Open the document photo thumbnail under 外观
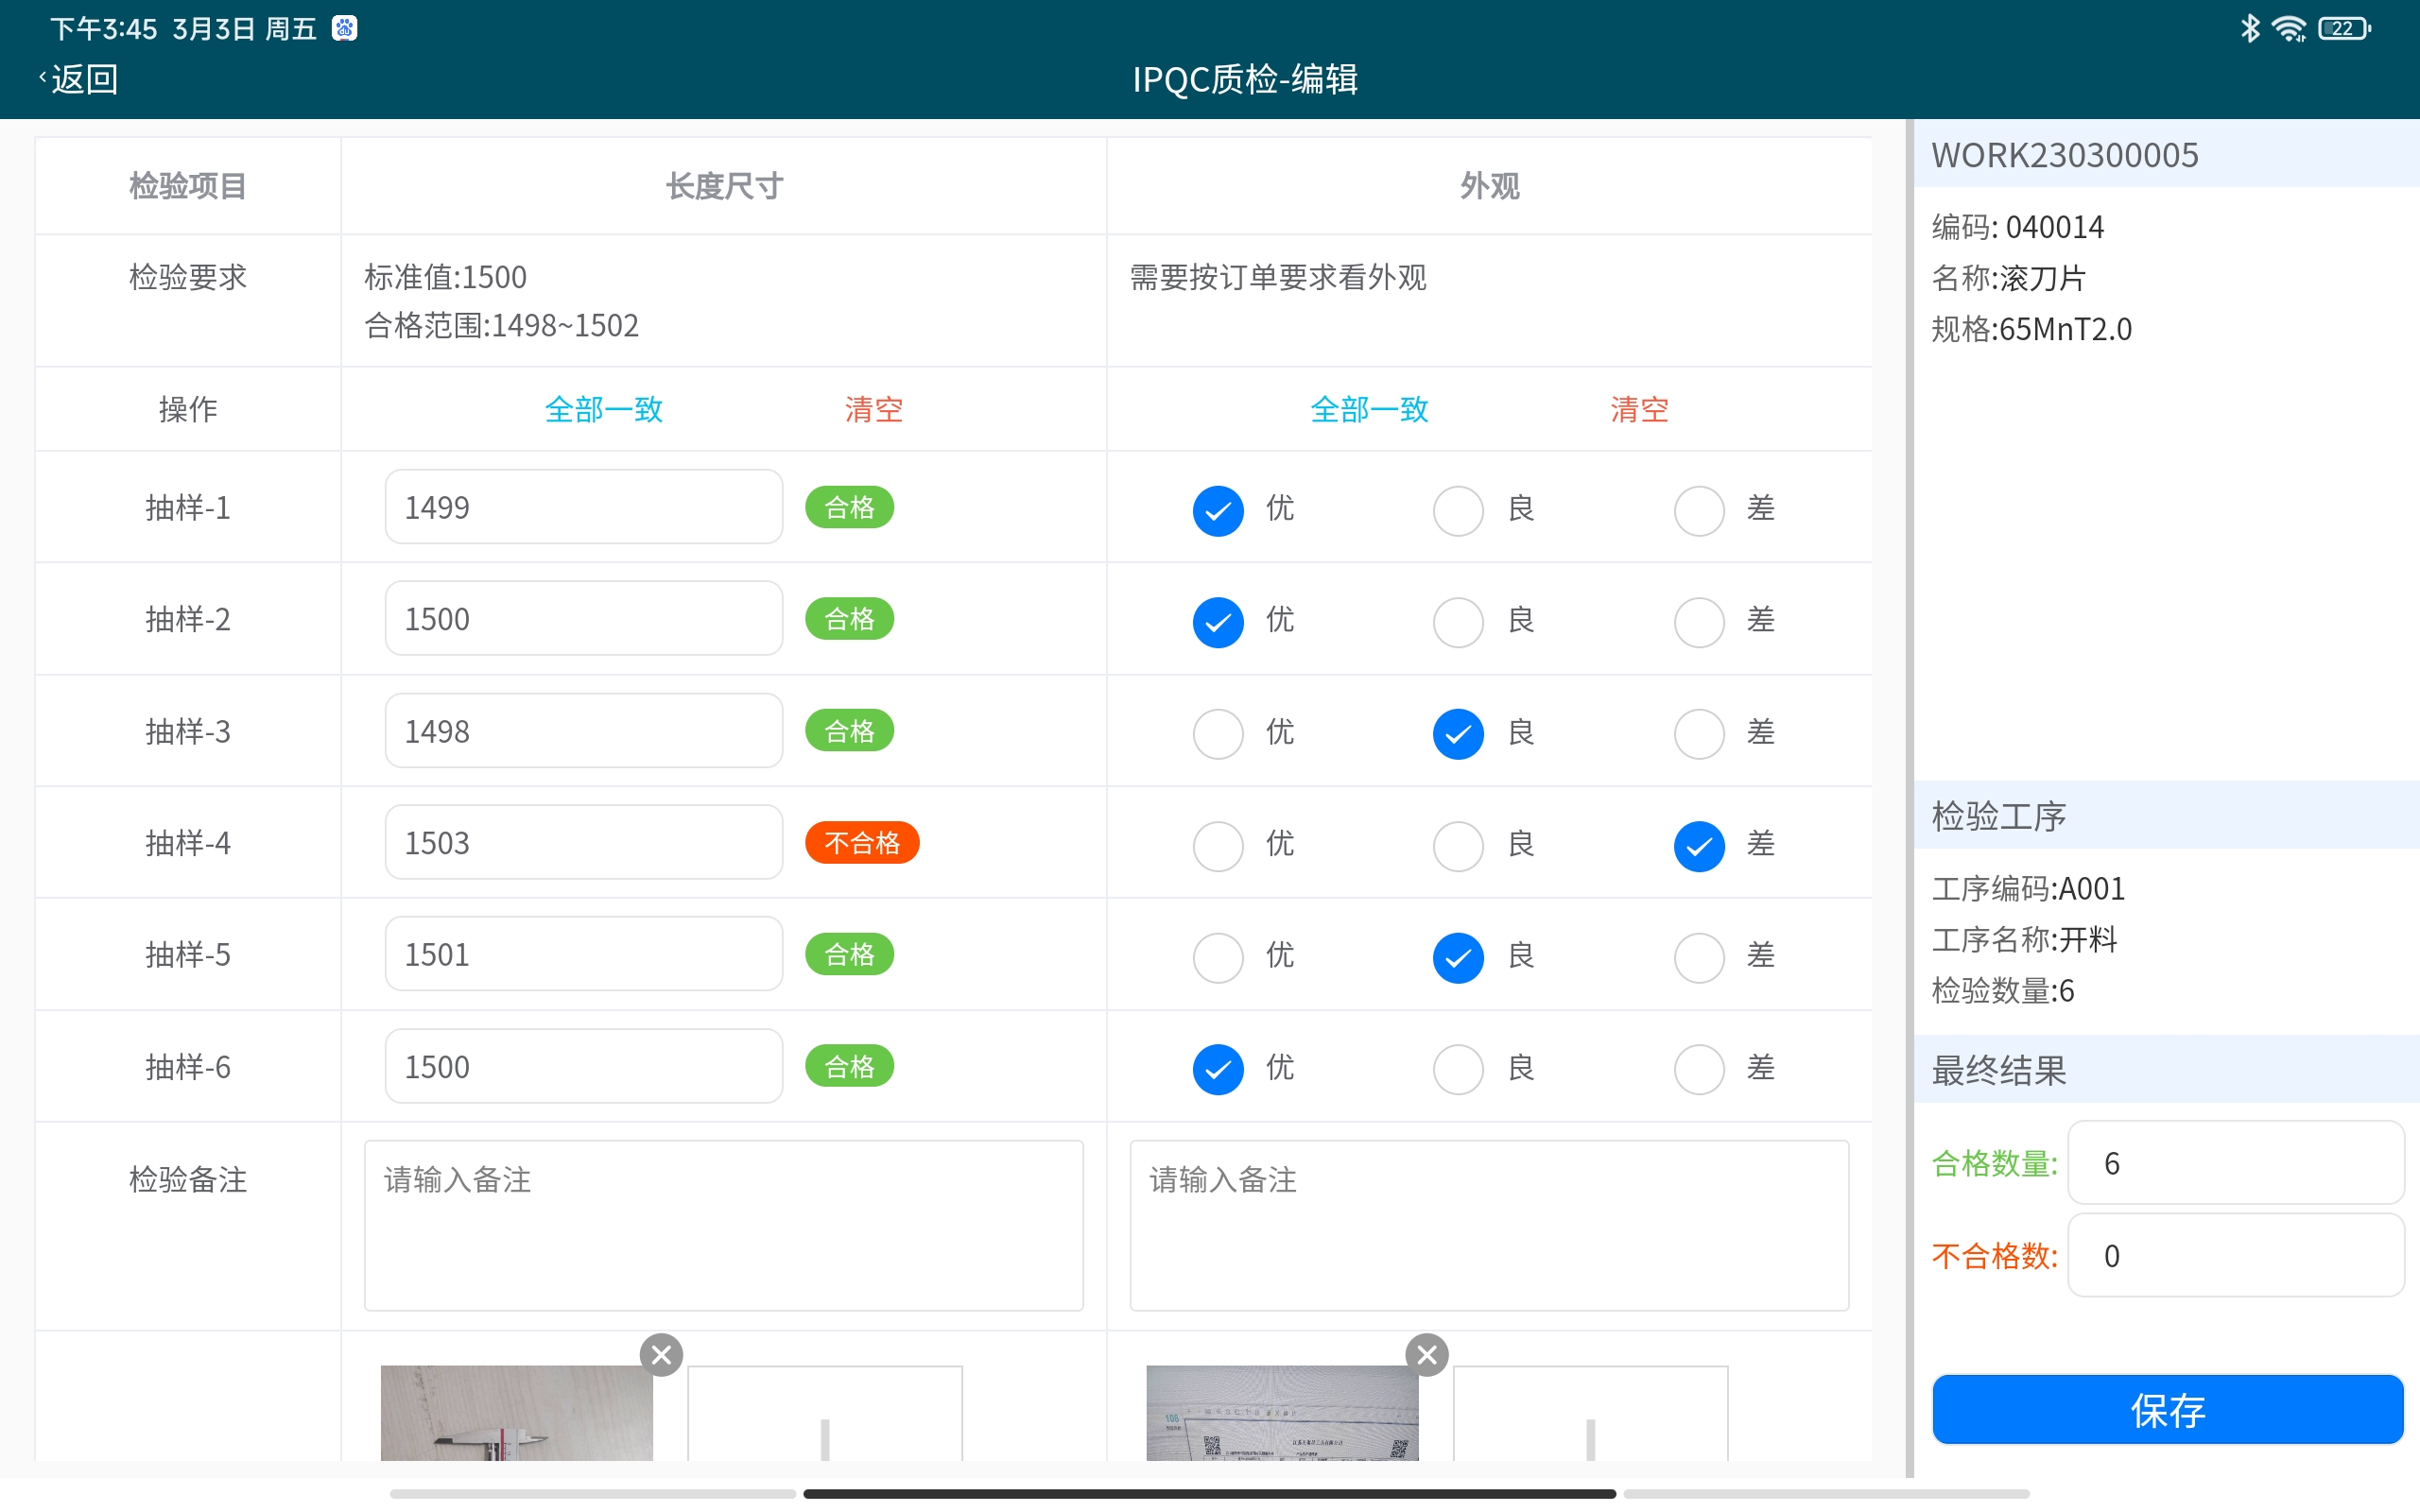 click(x=1282, y=1413)
